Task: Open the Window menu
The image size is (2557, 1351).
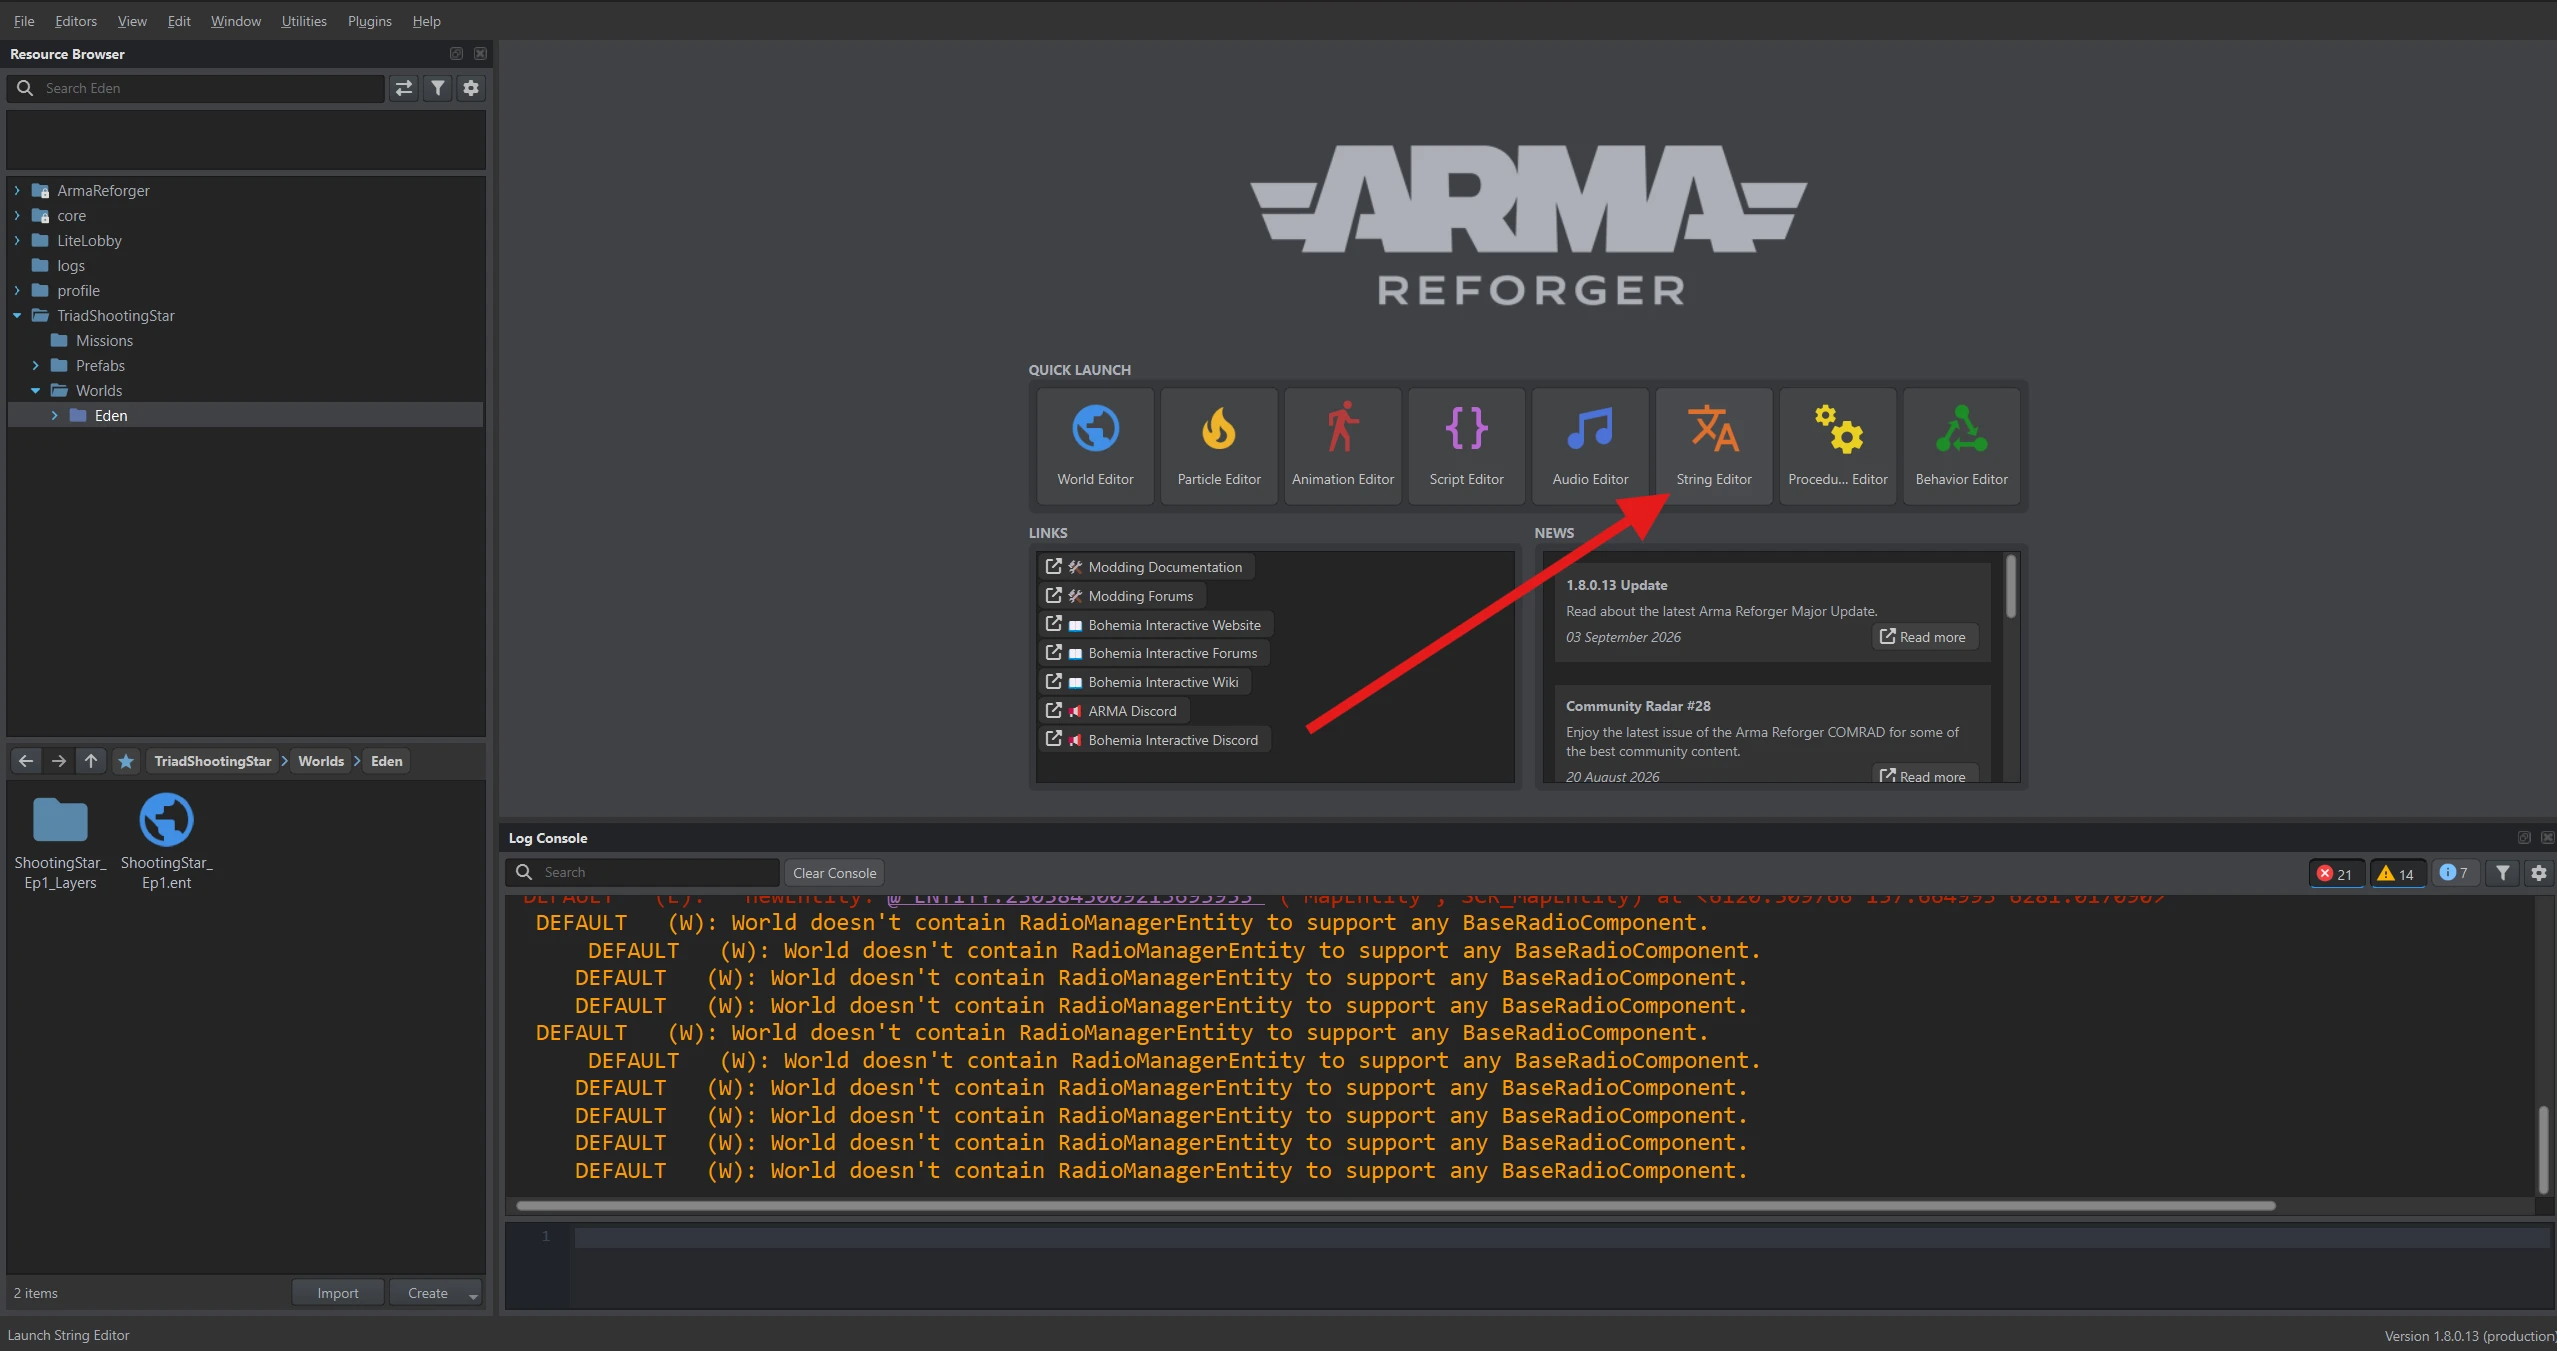Action: click(236, 21)
